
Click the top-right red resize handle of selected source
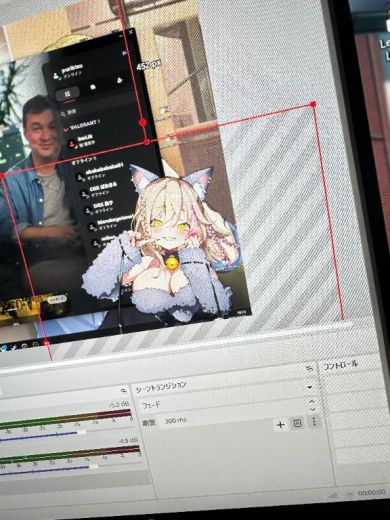coord(313,104)
